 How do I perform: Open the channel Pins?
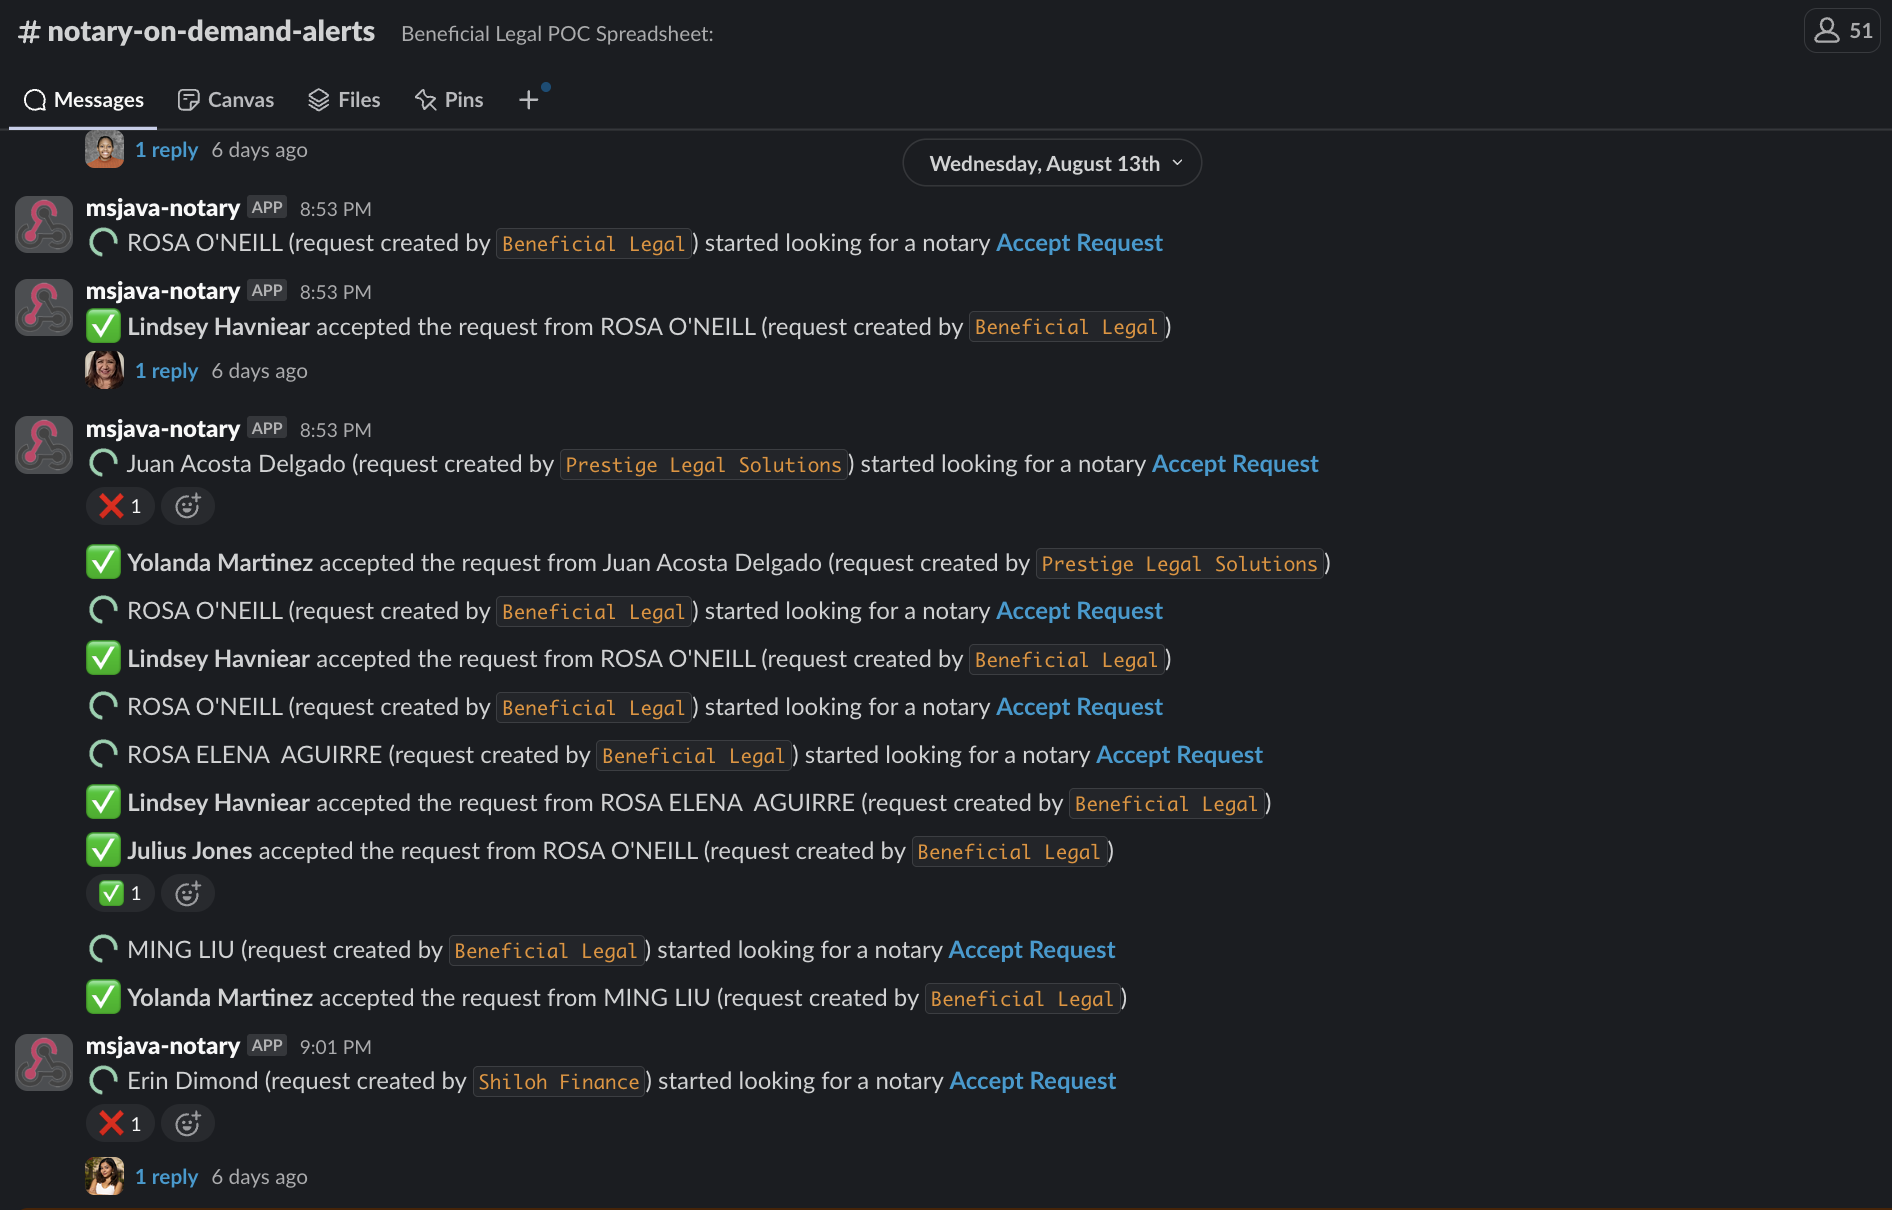click(x=448, y=99)
